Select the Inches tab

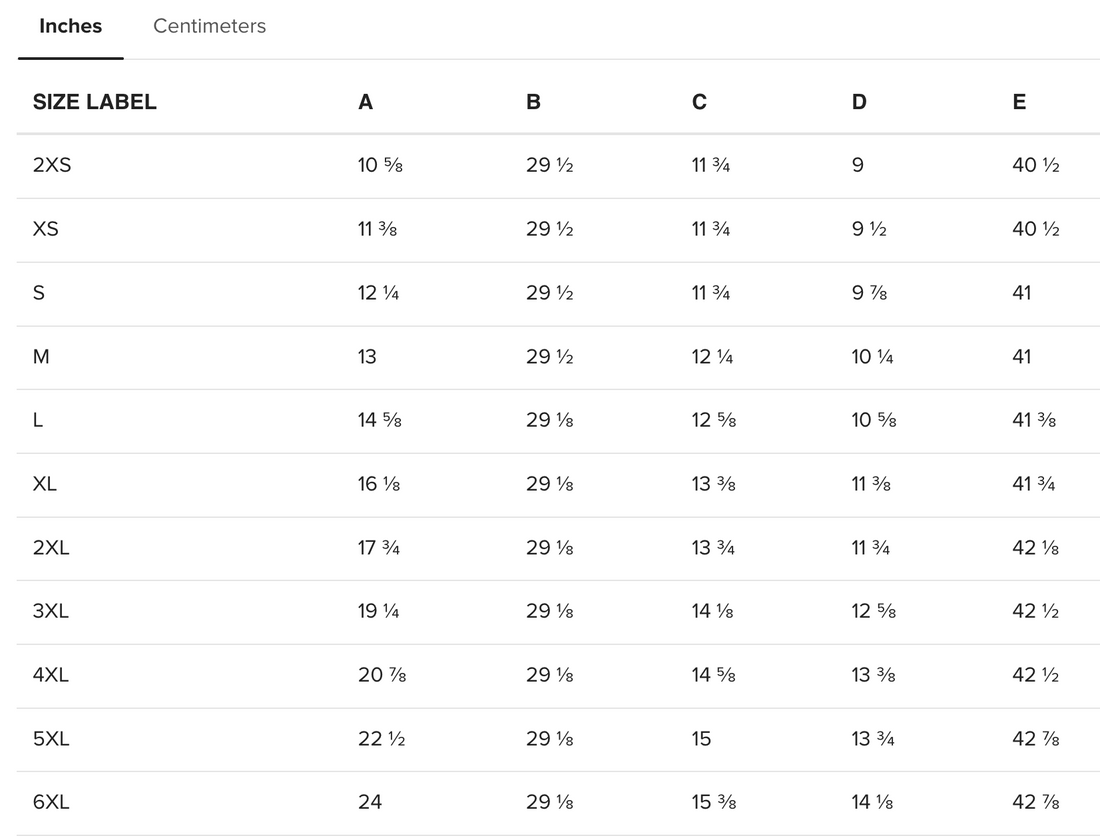70,27
